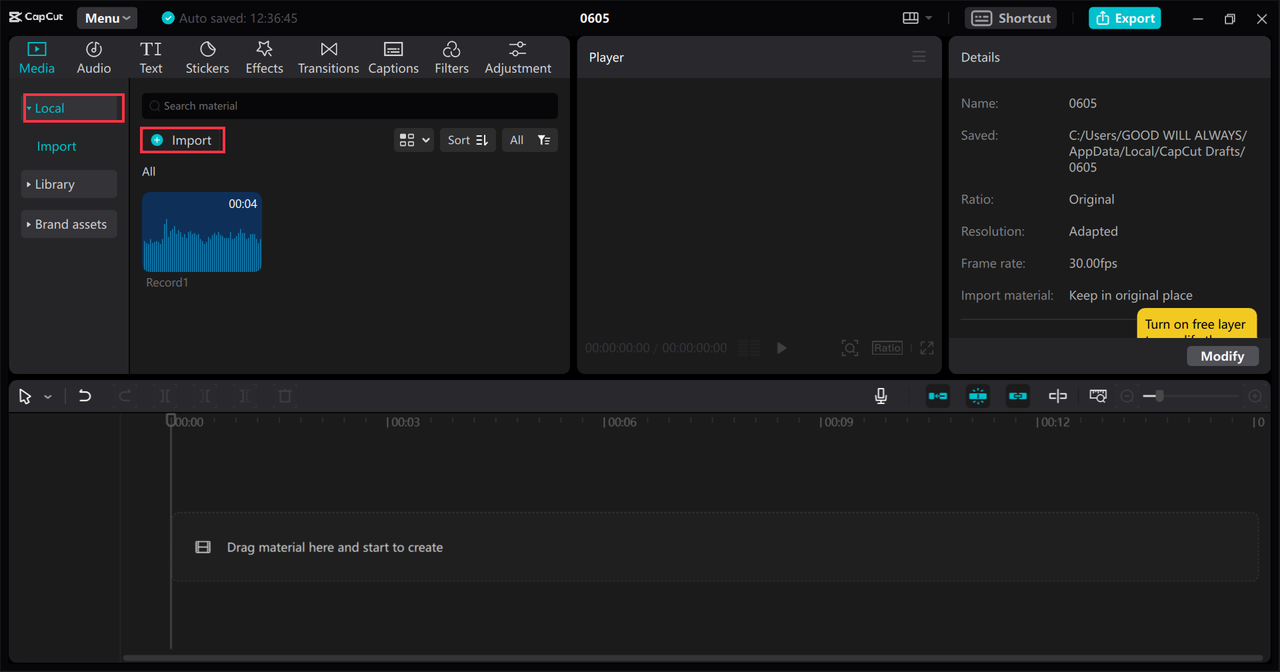Click the timeline cover settings icon

(x=1098, y=396)
